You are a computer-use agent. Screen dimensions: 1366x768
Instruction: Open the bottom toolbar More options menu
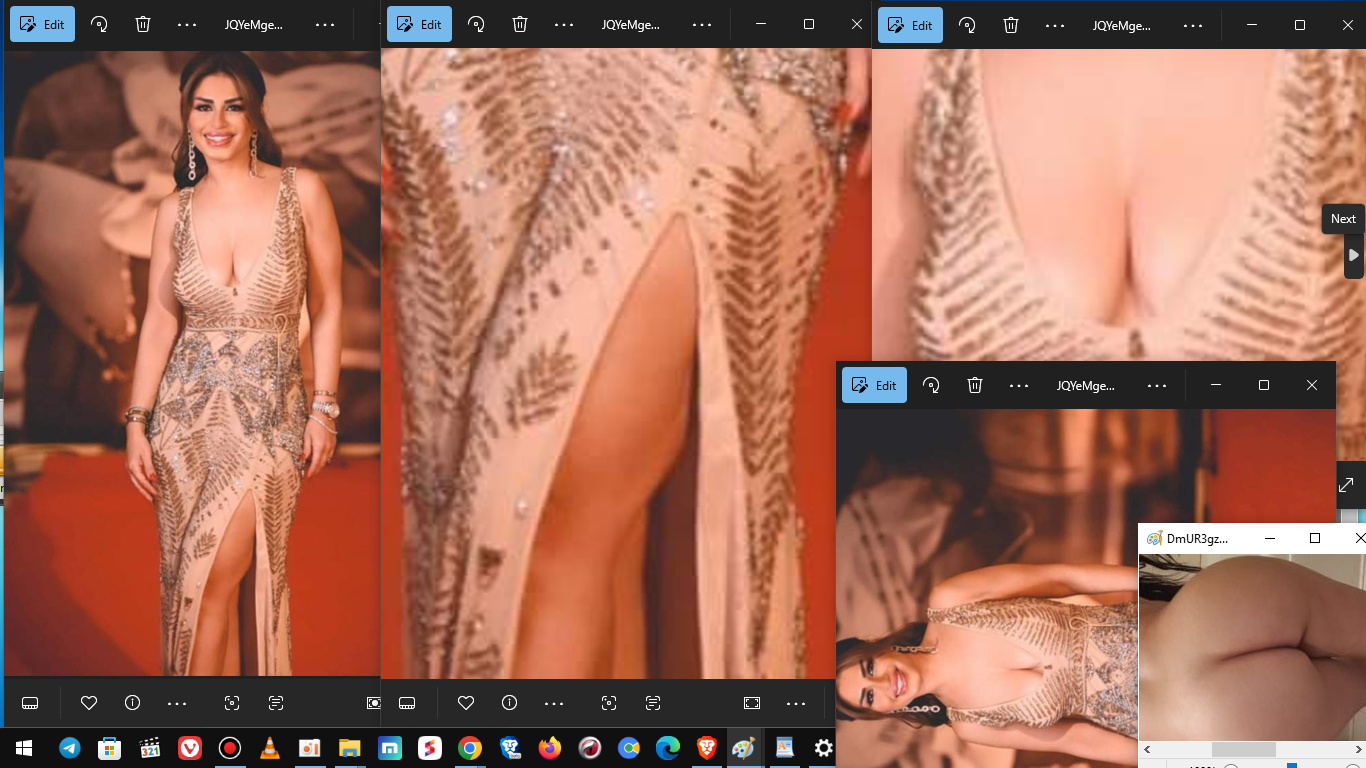pyautogui.click(x=177, y=703)
